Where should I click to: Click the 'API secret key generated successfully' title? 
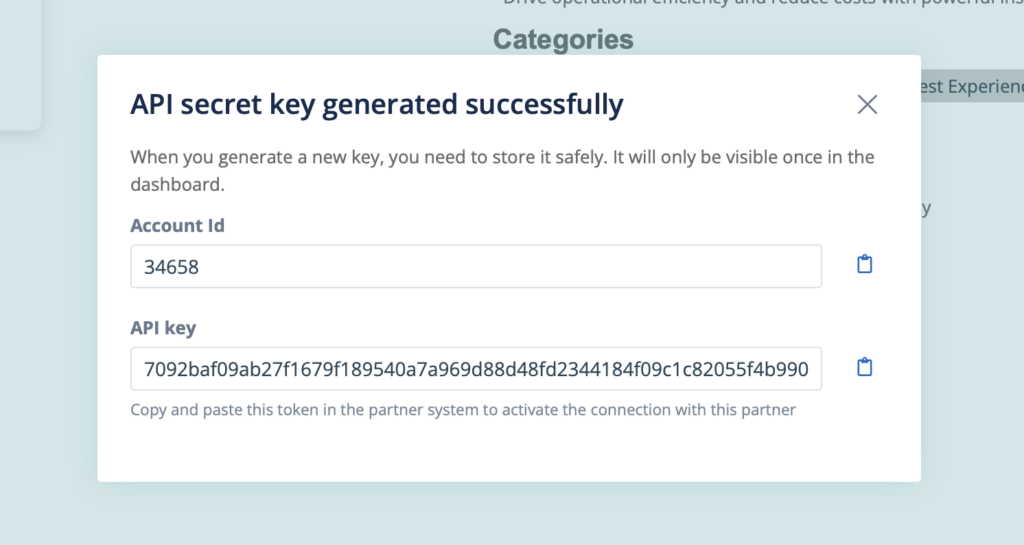point(377,104)
